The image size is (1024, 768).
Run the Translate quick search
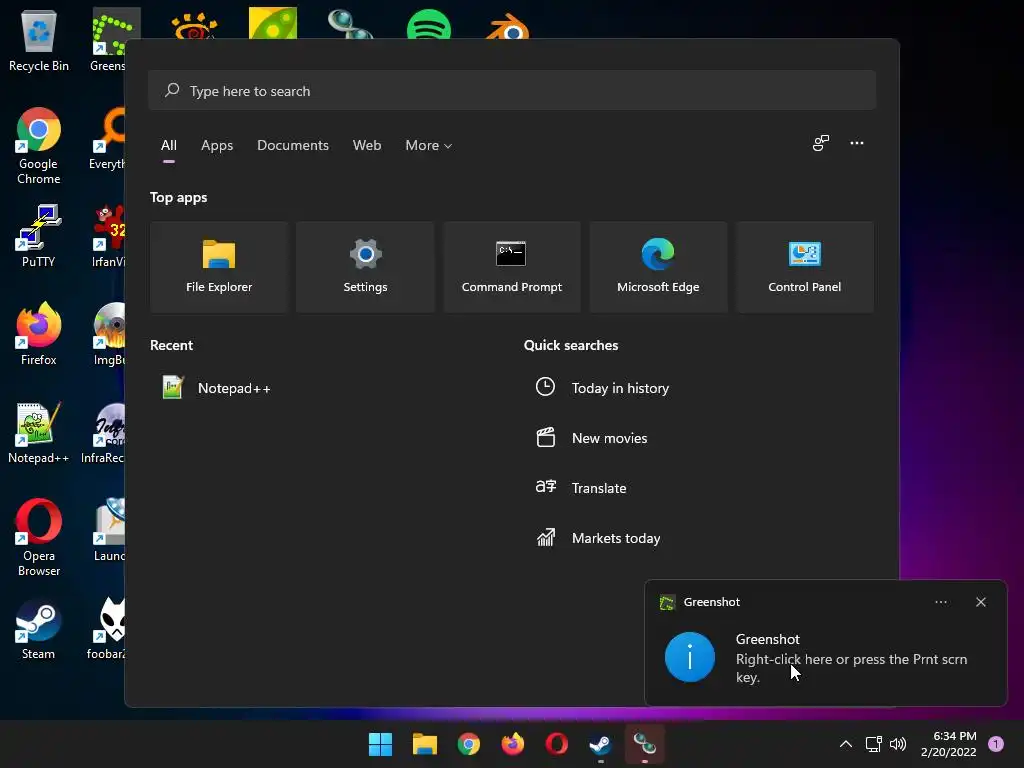click(x=581, y=488)
